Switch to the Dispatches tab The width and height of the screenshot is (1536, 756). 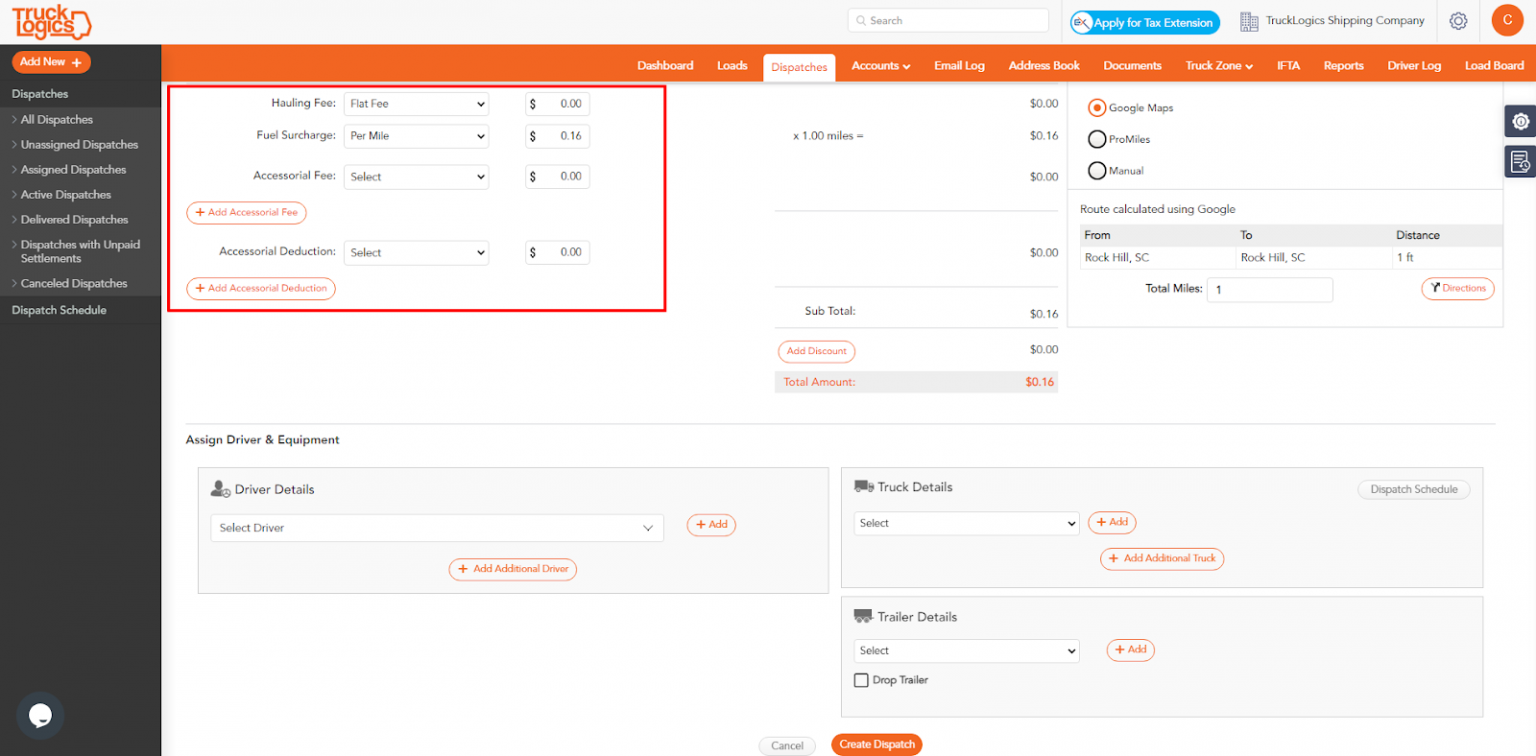click(798, 66)
